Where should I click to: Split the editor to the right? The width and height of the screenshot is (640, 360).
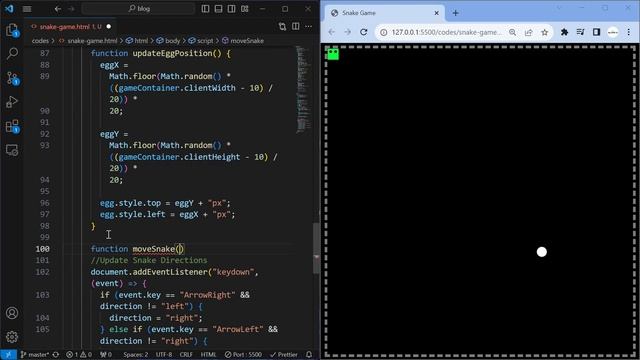coord(296,27)
